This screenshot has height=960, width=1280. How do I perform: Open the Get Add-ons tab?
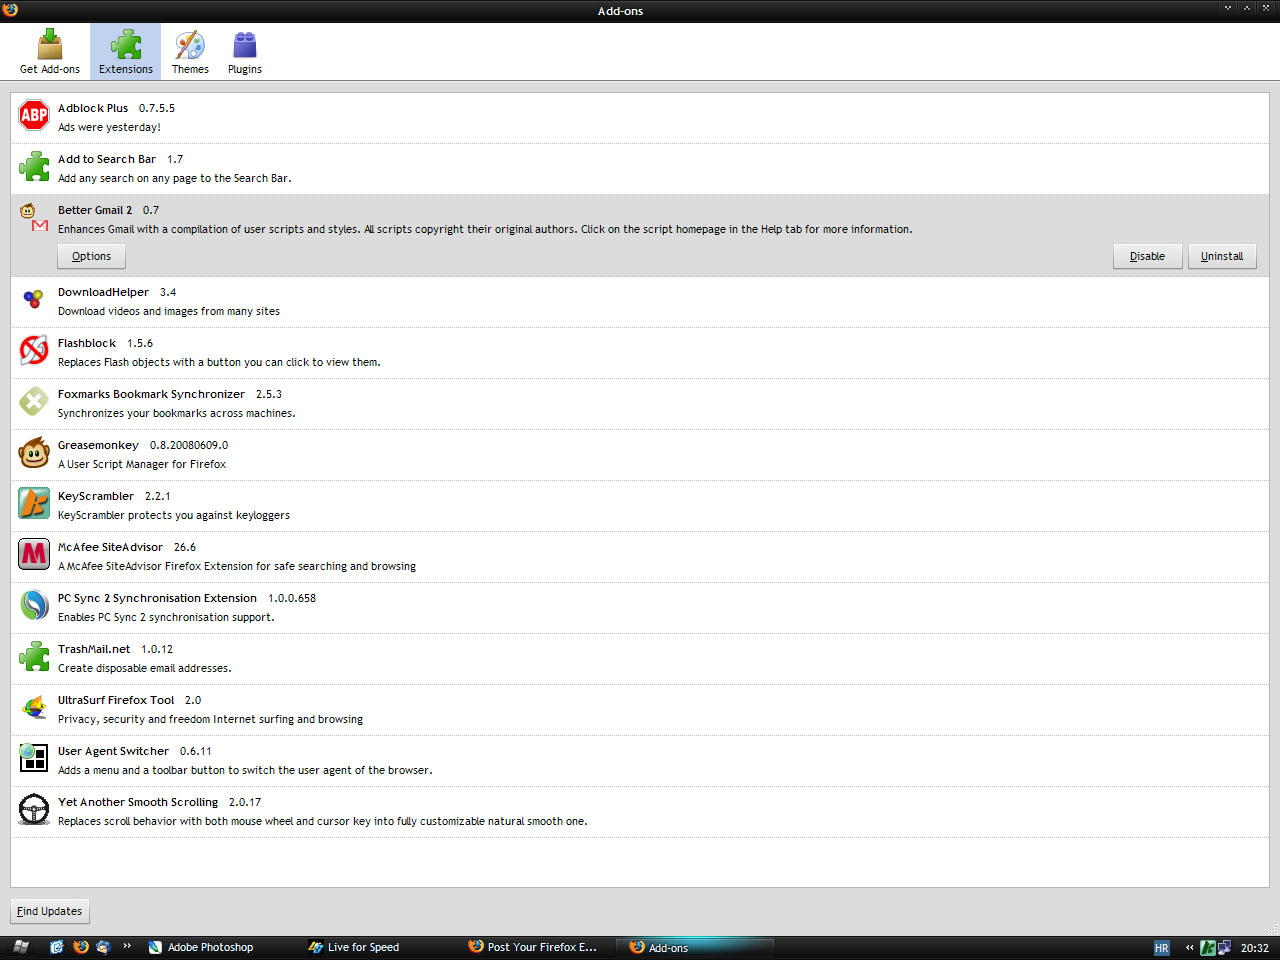(50, 51)
